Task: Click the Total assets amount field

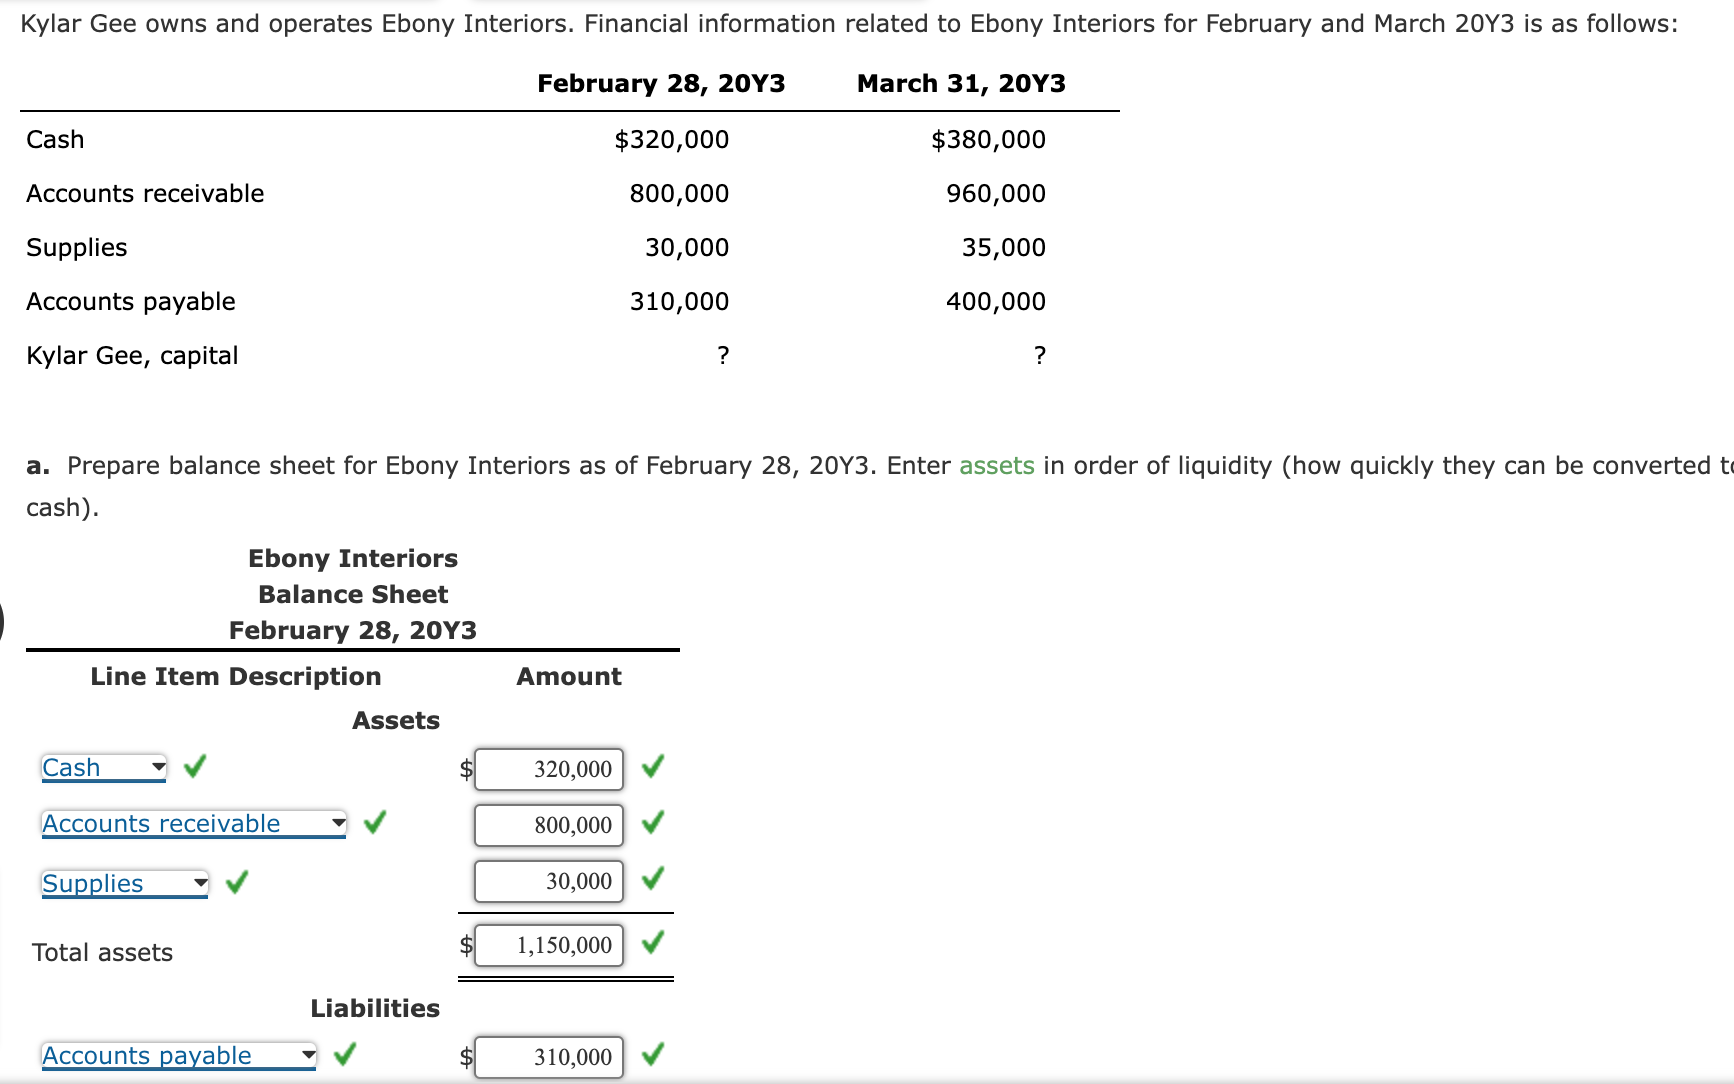Action: [548, 944]
